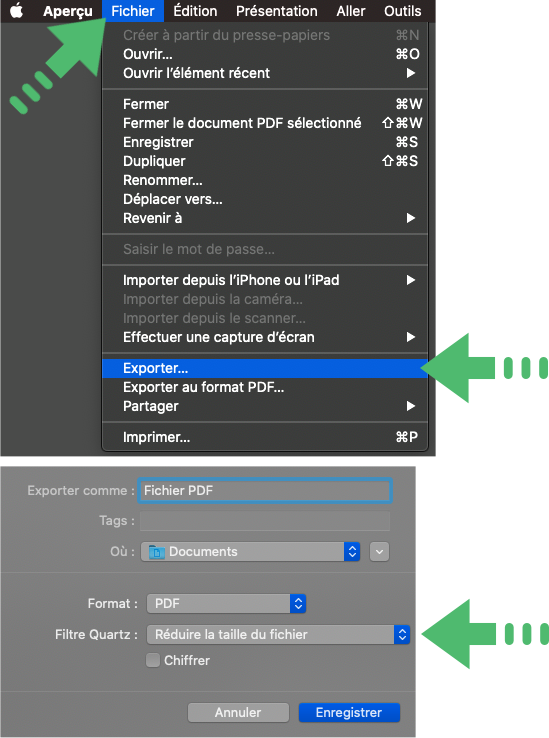Choose Dupliquer from the Fichier menu
The image size is (549, 738).
coord(265,161)
